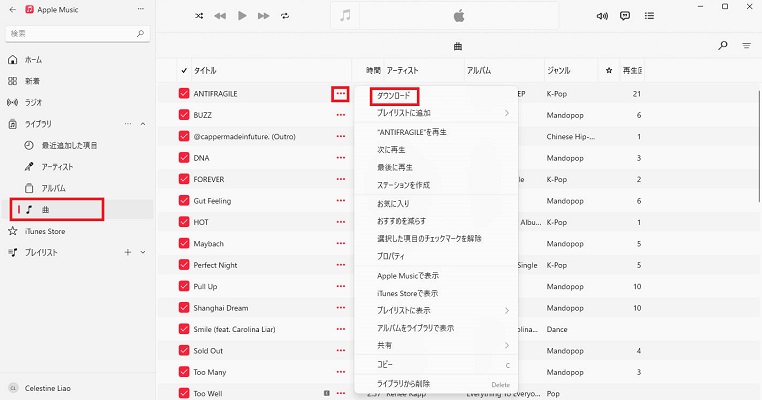Select "ANTIFRAGILE"を再生 menu item
Image resolution: width=762 pixels, height=400 pixels.
tap(436, 132)
